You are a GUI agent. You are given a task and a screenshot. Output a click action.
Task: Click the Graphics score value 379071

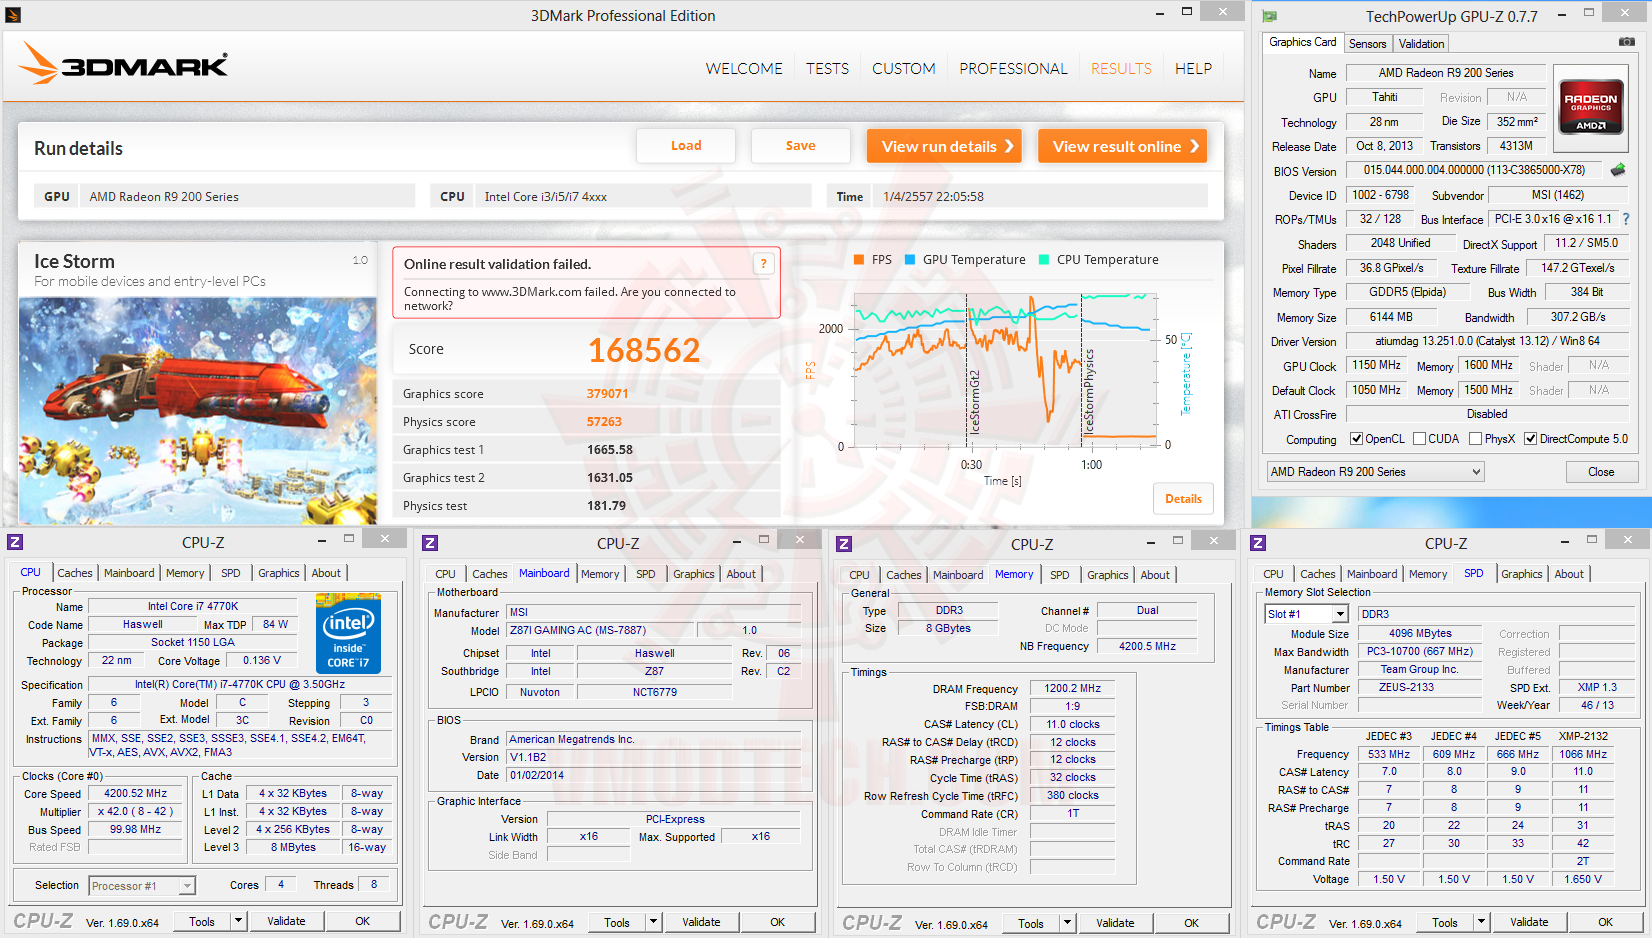607,394
